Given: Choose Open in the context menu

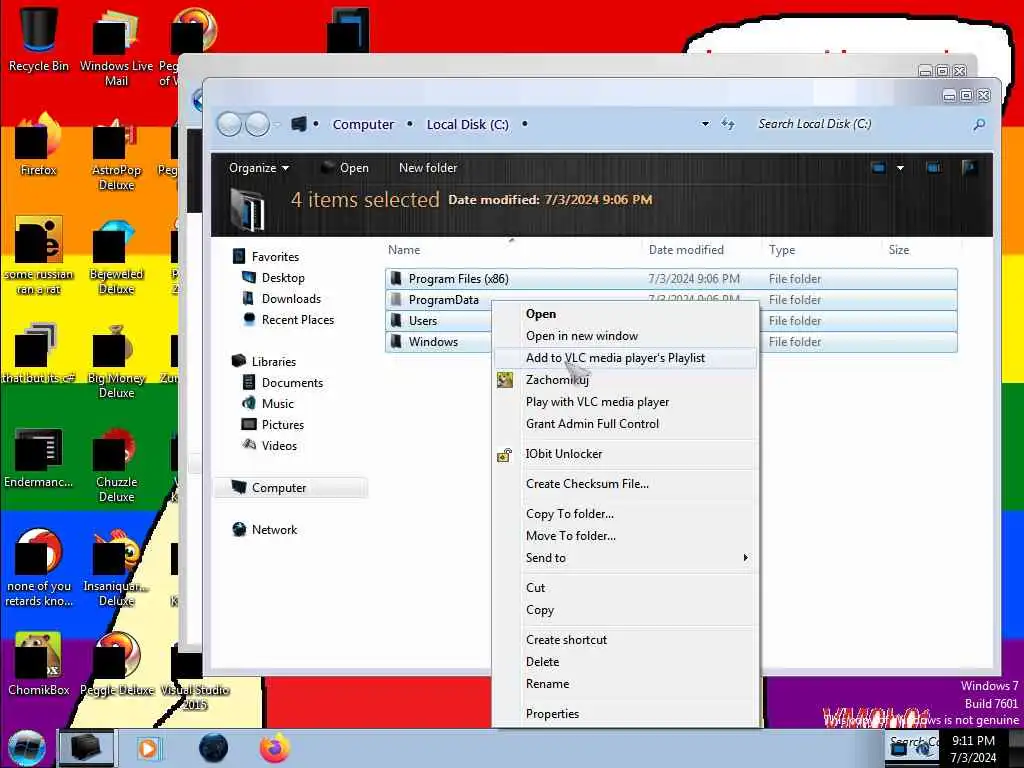Looking at the screenshot, I should pyautogui.click(x=626, y=314).
